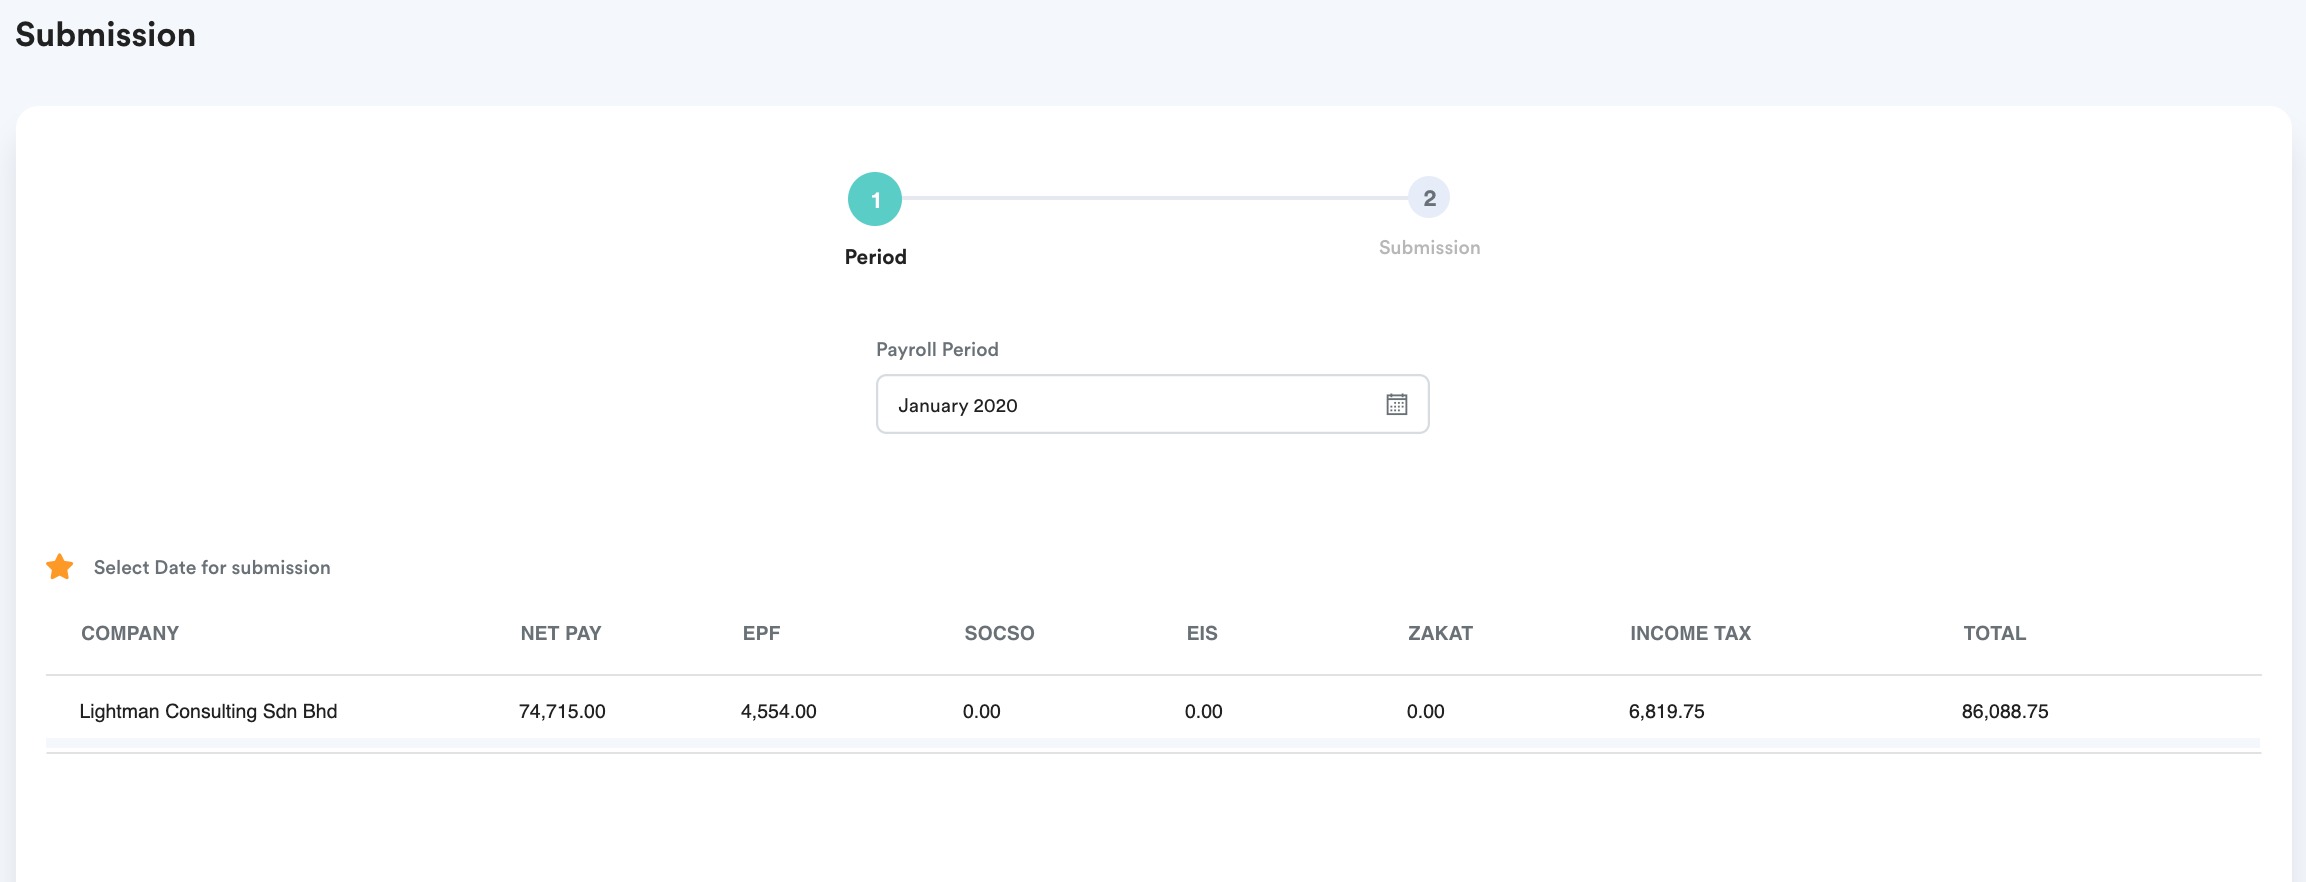Viewport: 2306px width, 882px height.
Task: Click the TOTAL column header
Action: 1994,633
